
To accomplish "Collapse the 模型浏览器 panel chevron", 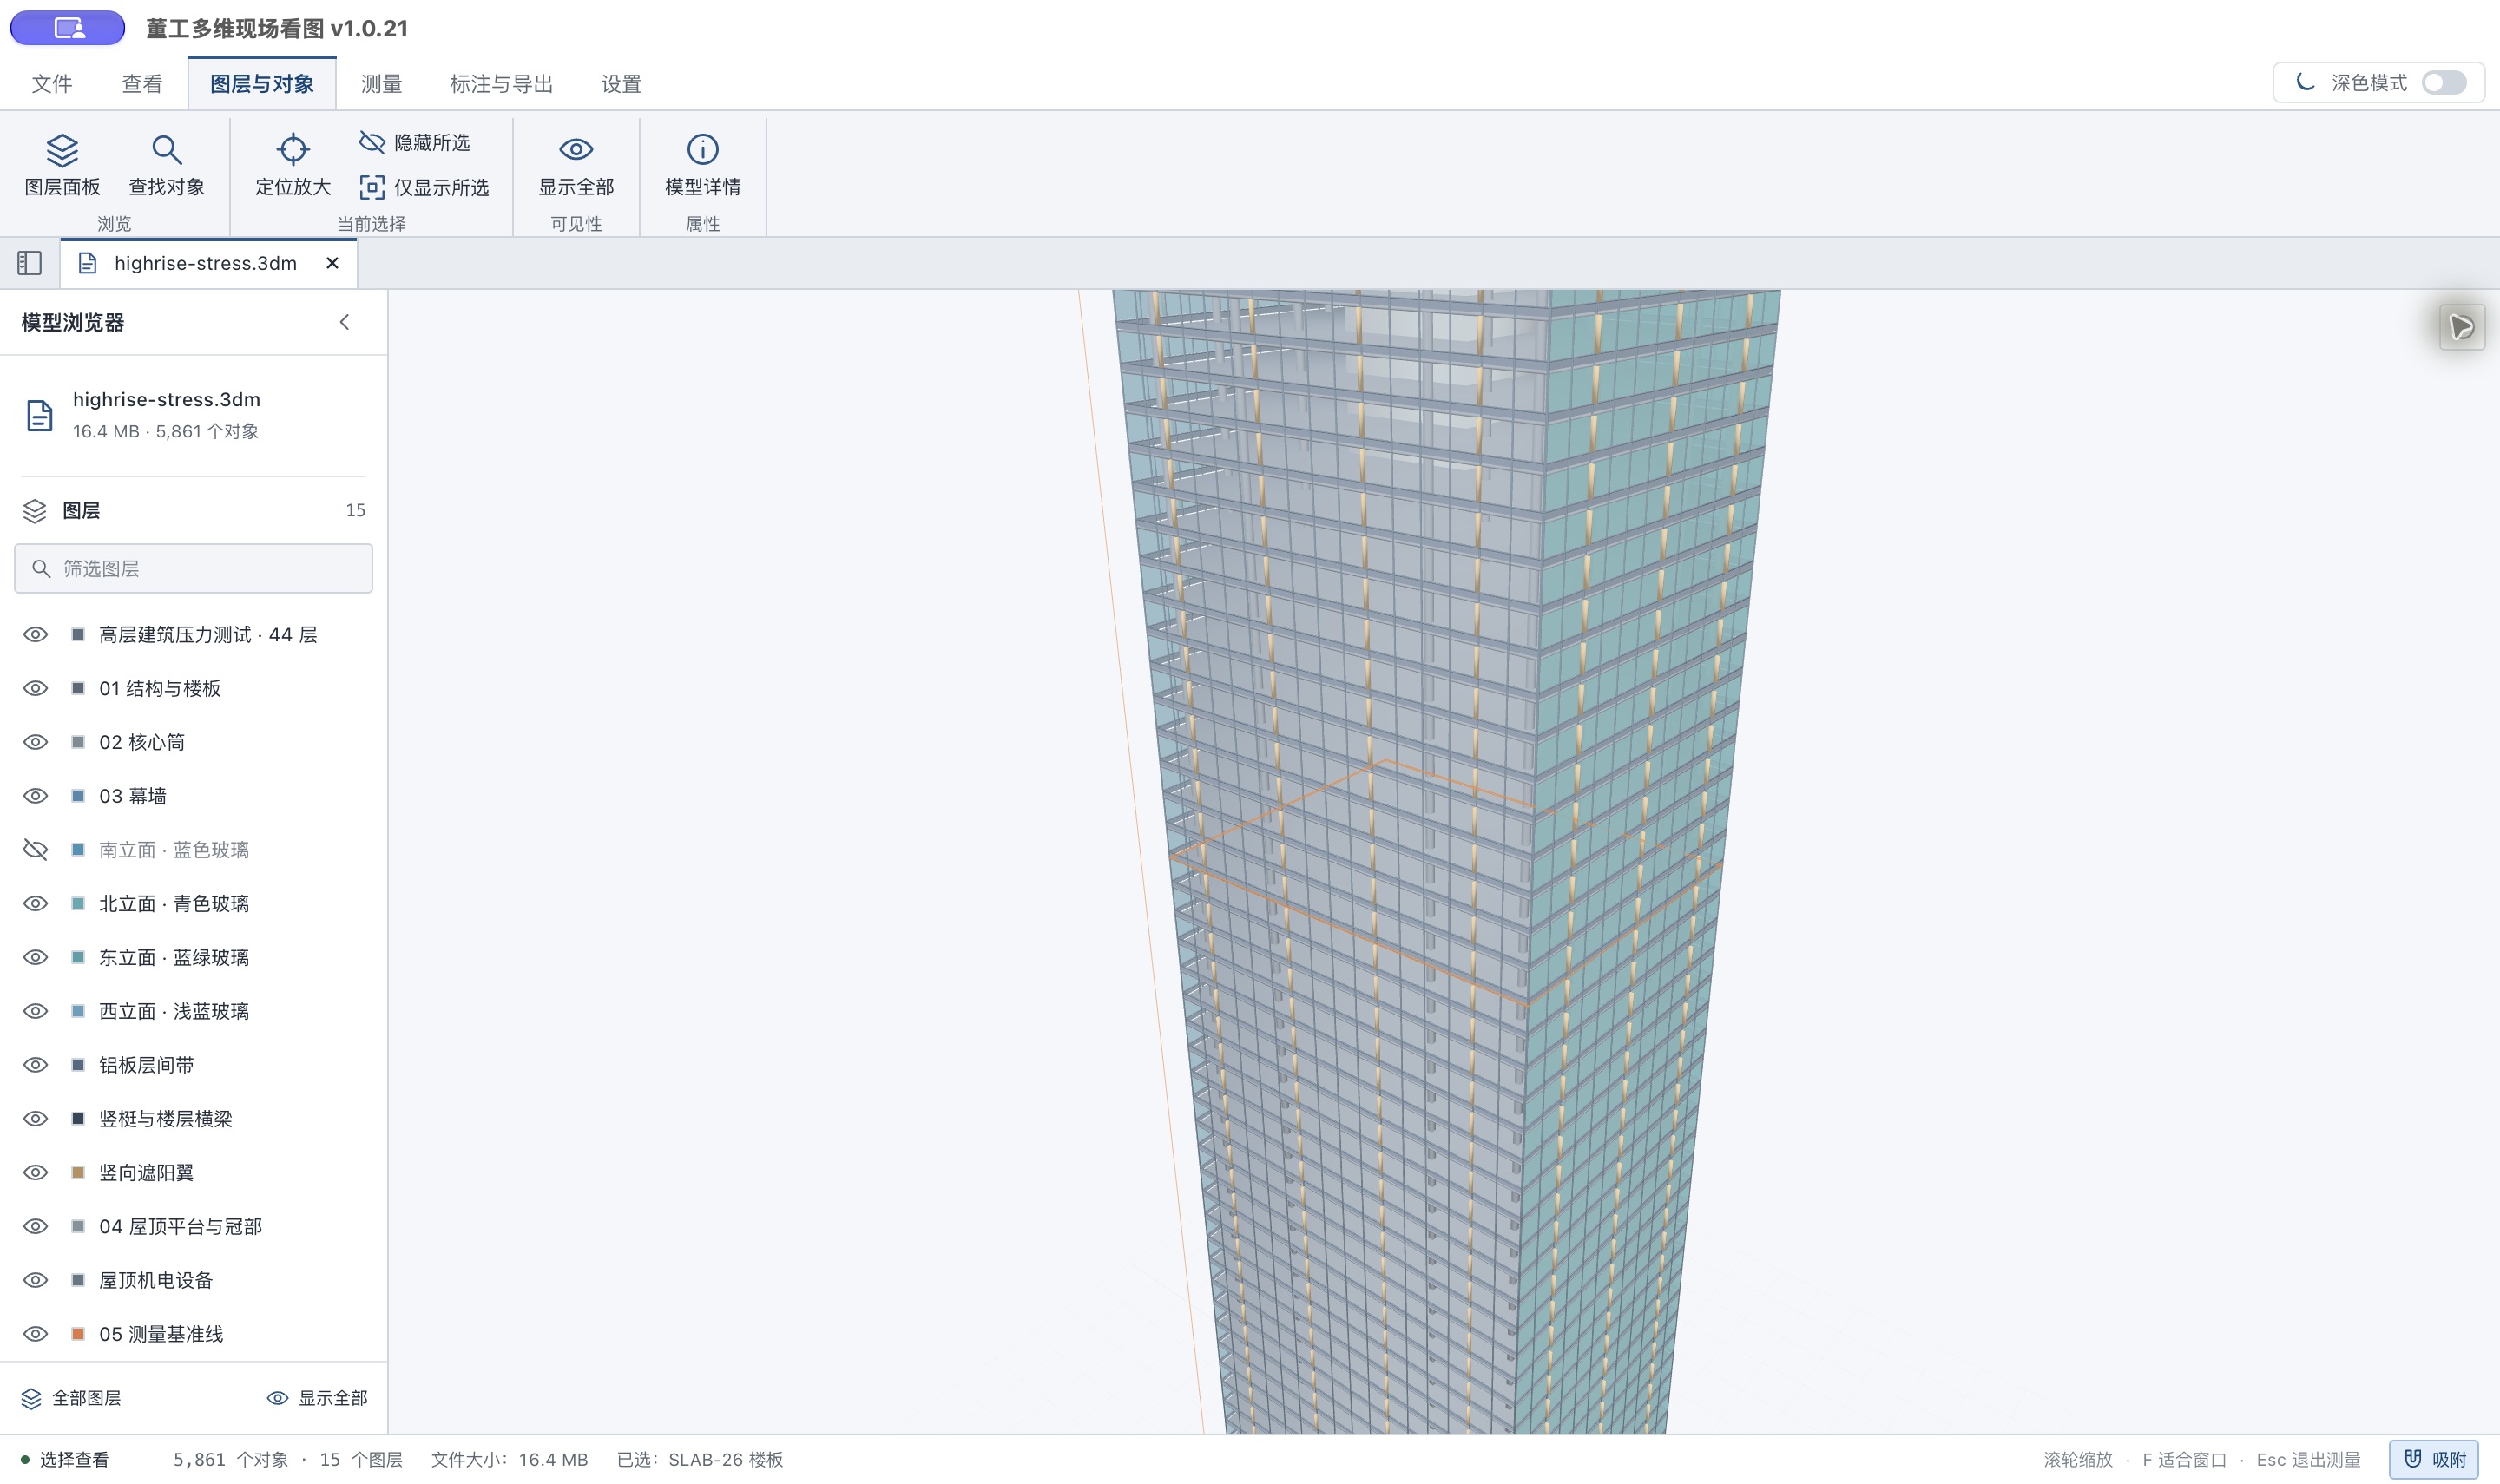I will 344,322.
